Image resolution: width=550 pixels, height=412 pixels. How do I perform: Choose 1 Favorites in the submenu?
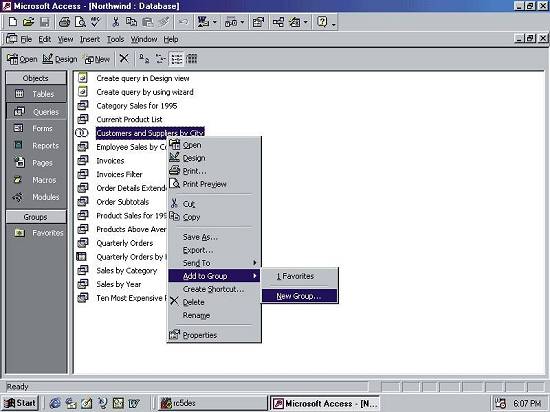coord(300,276)
